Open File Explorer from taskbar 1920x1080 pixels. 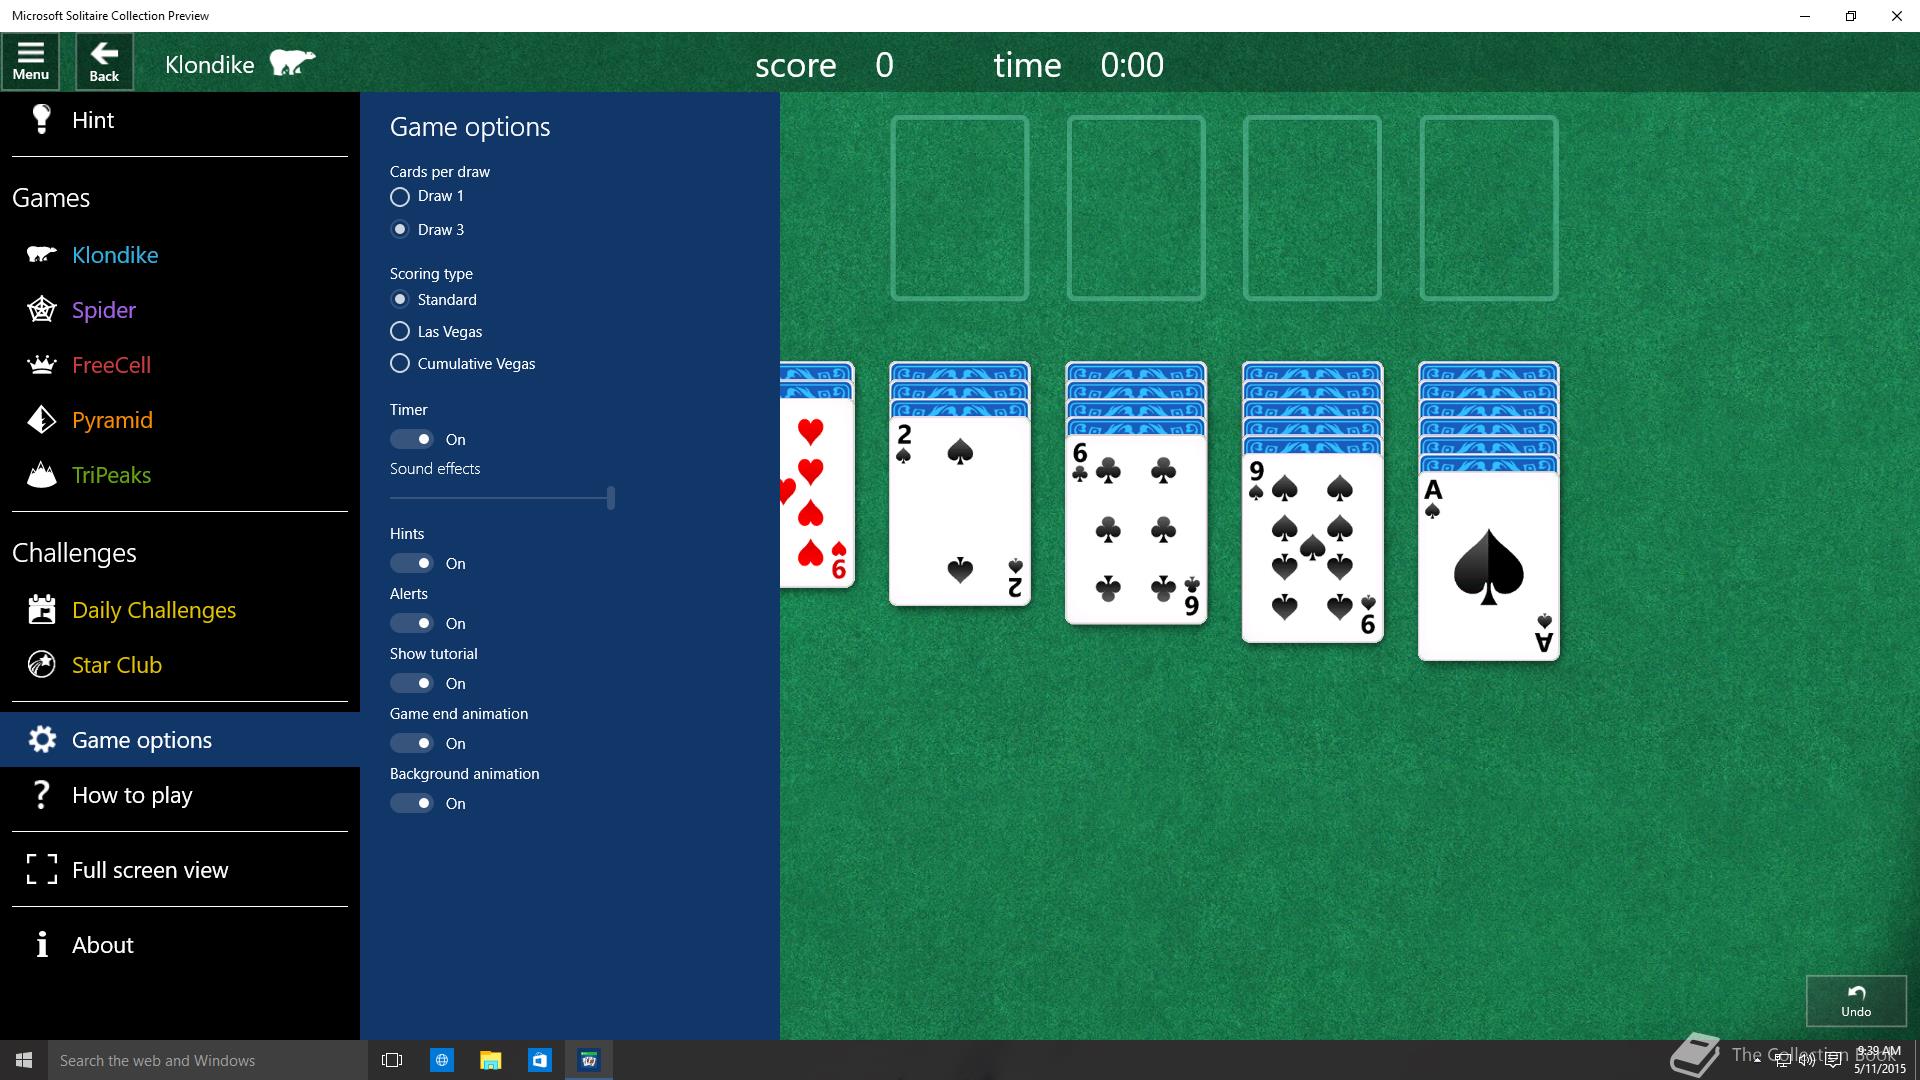[490, 1060]
